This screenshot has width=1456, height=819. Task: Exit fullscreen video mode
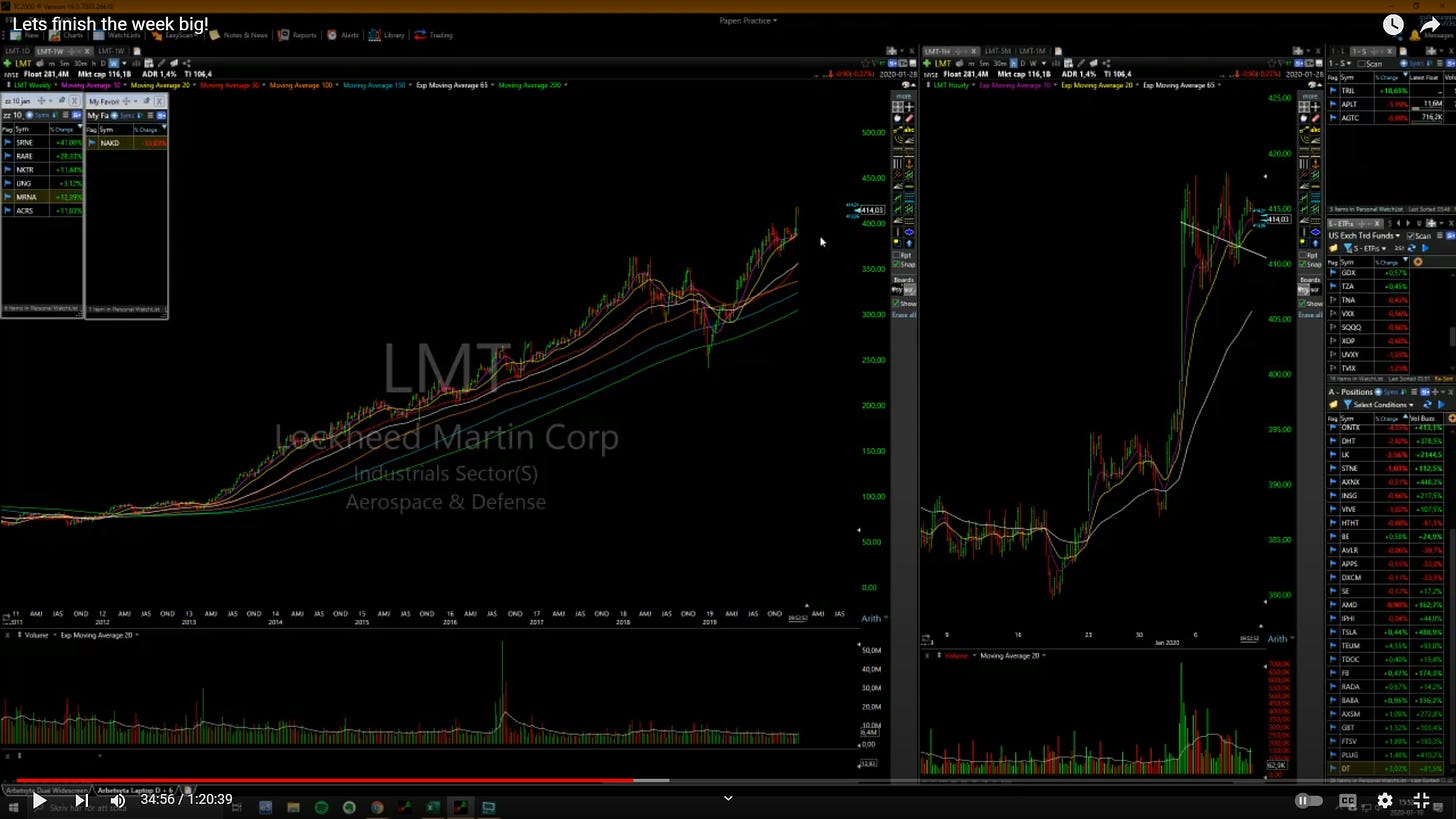1422,800
